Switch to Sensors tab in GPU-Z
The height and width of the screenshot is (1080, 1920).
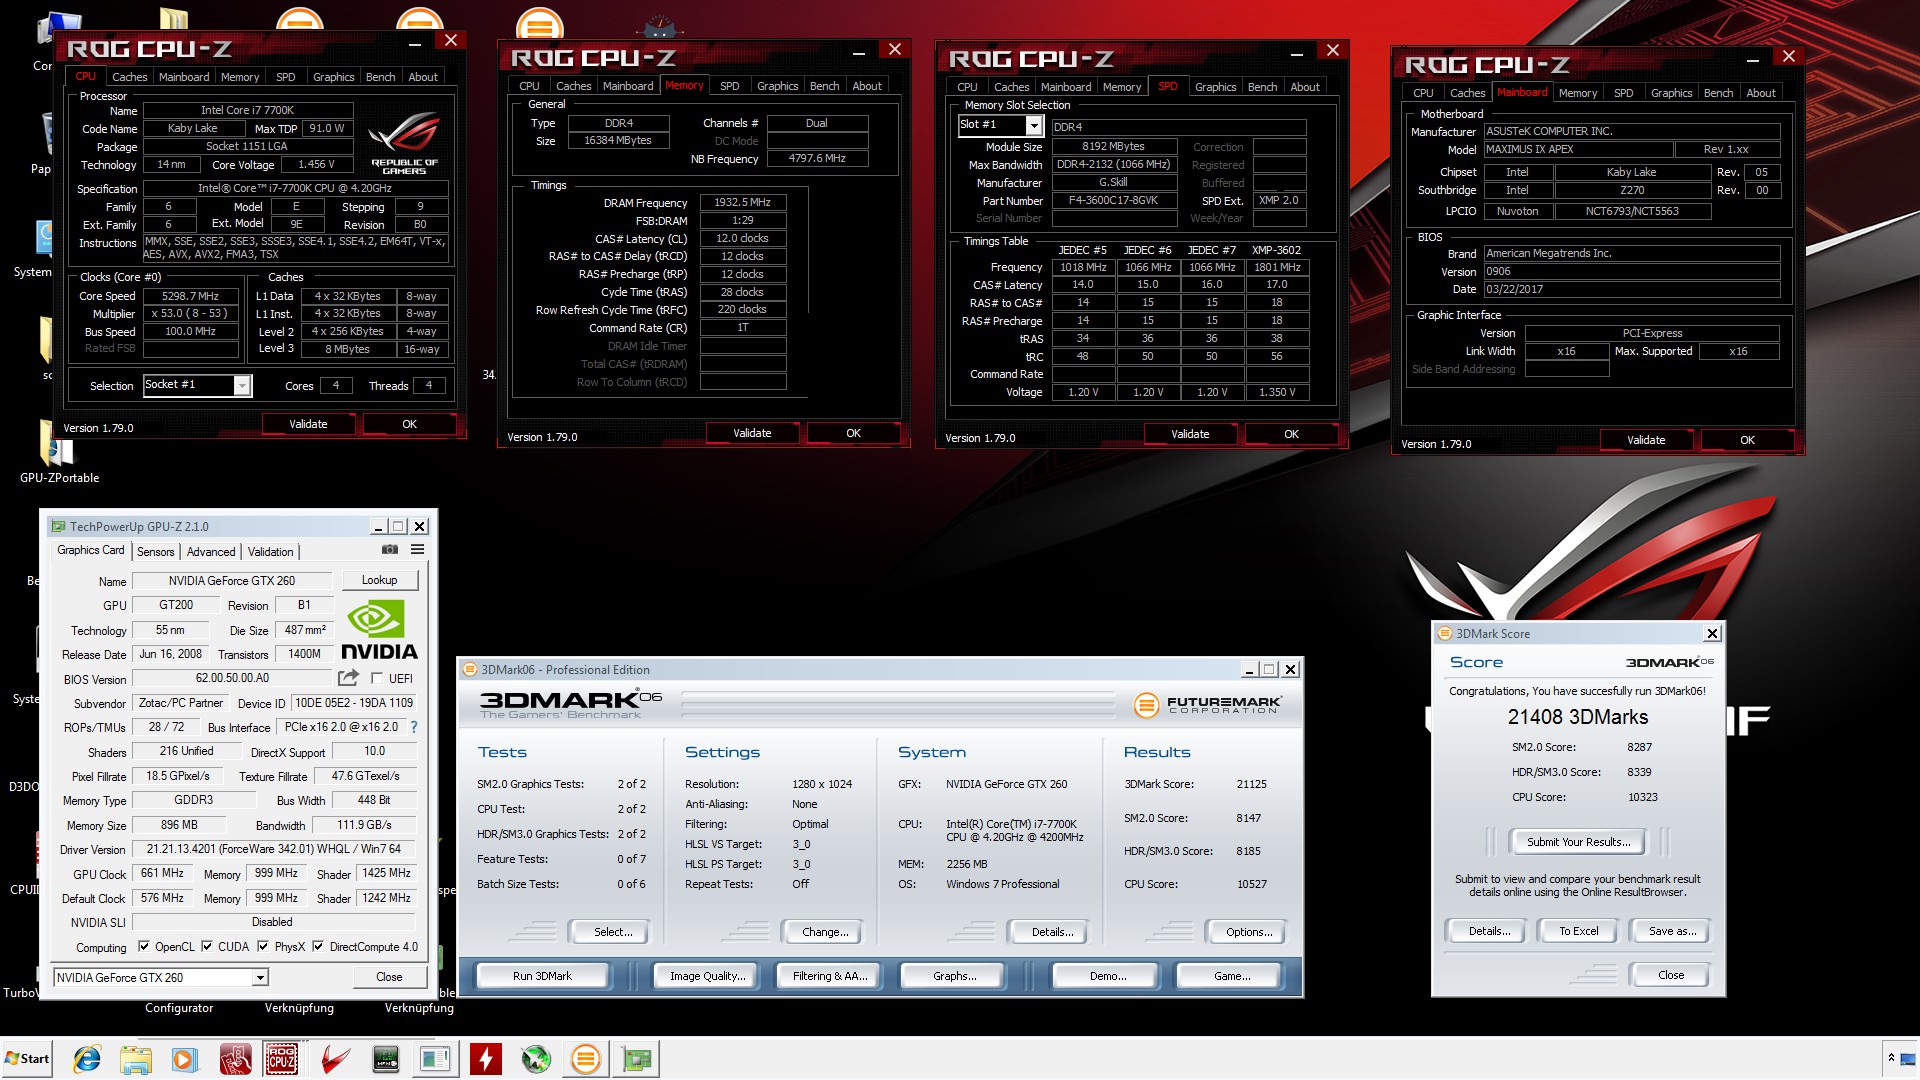(155, 552)
